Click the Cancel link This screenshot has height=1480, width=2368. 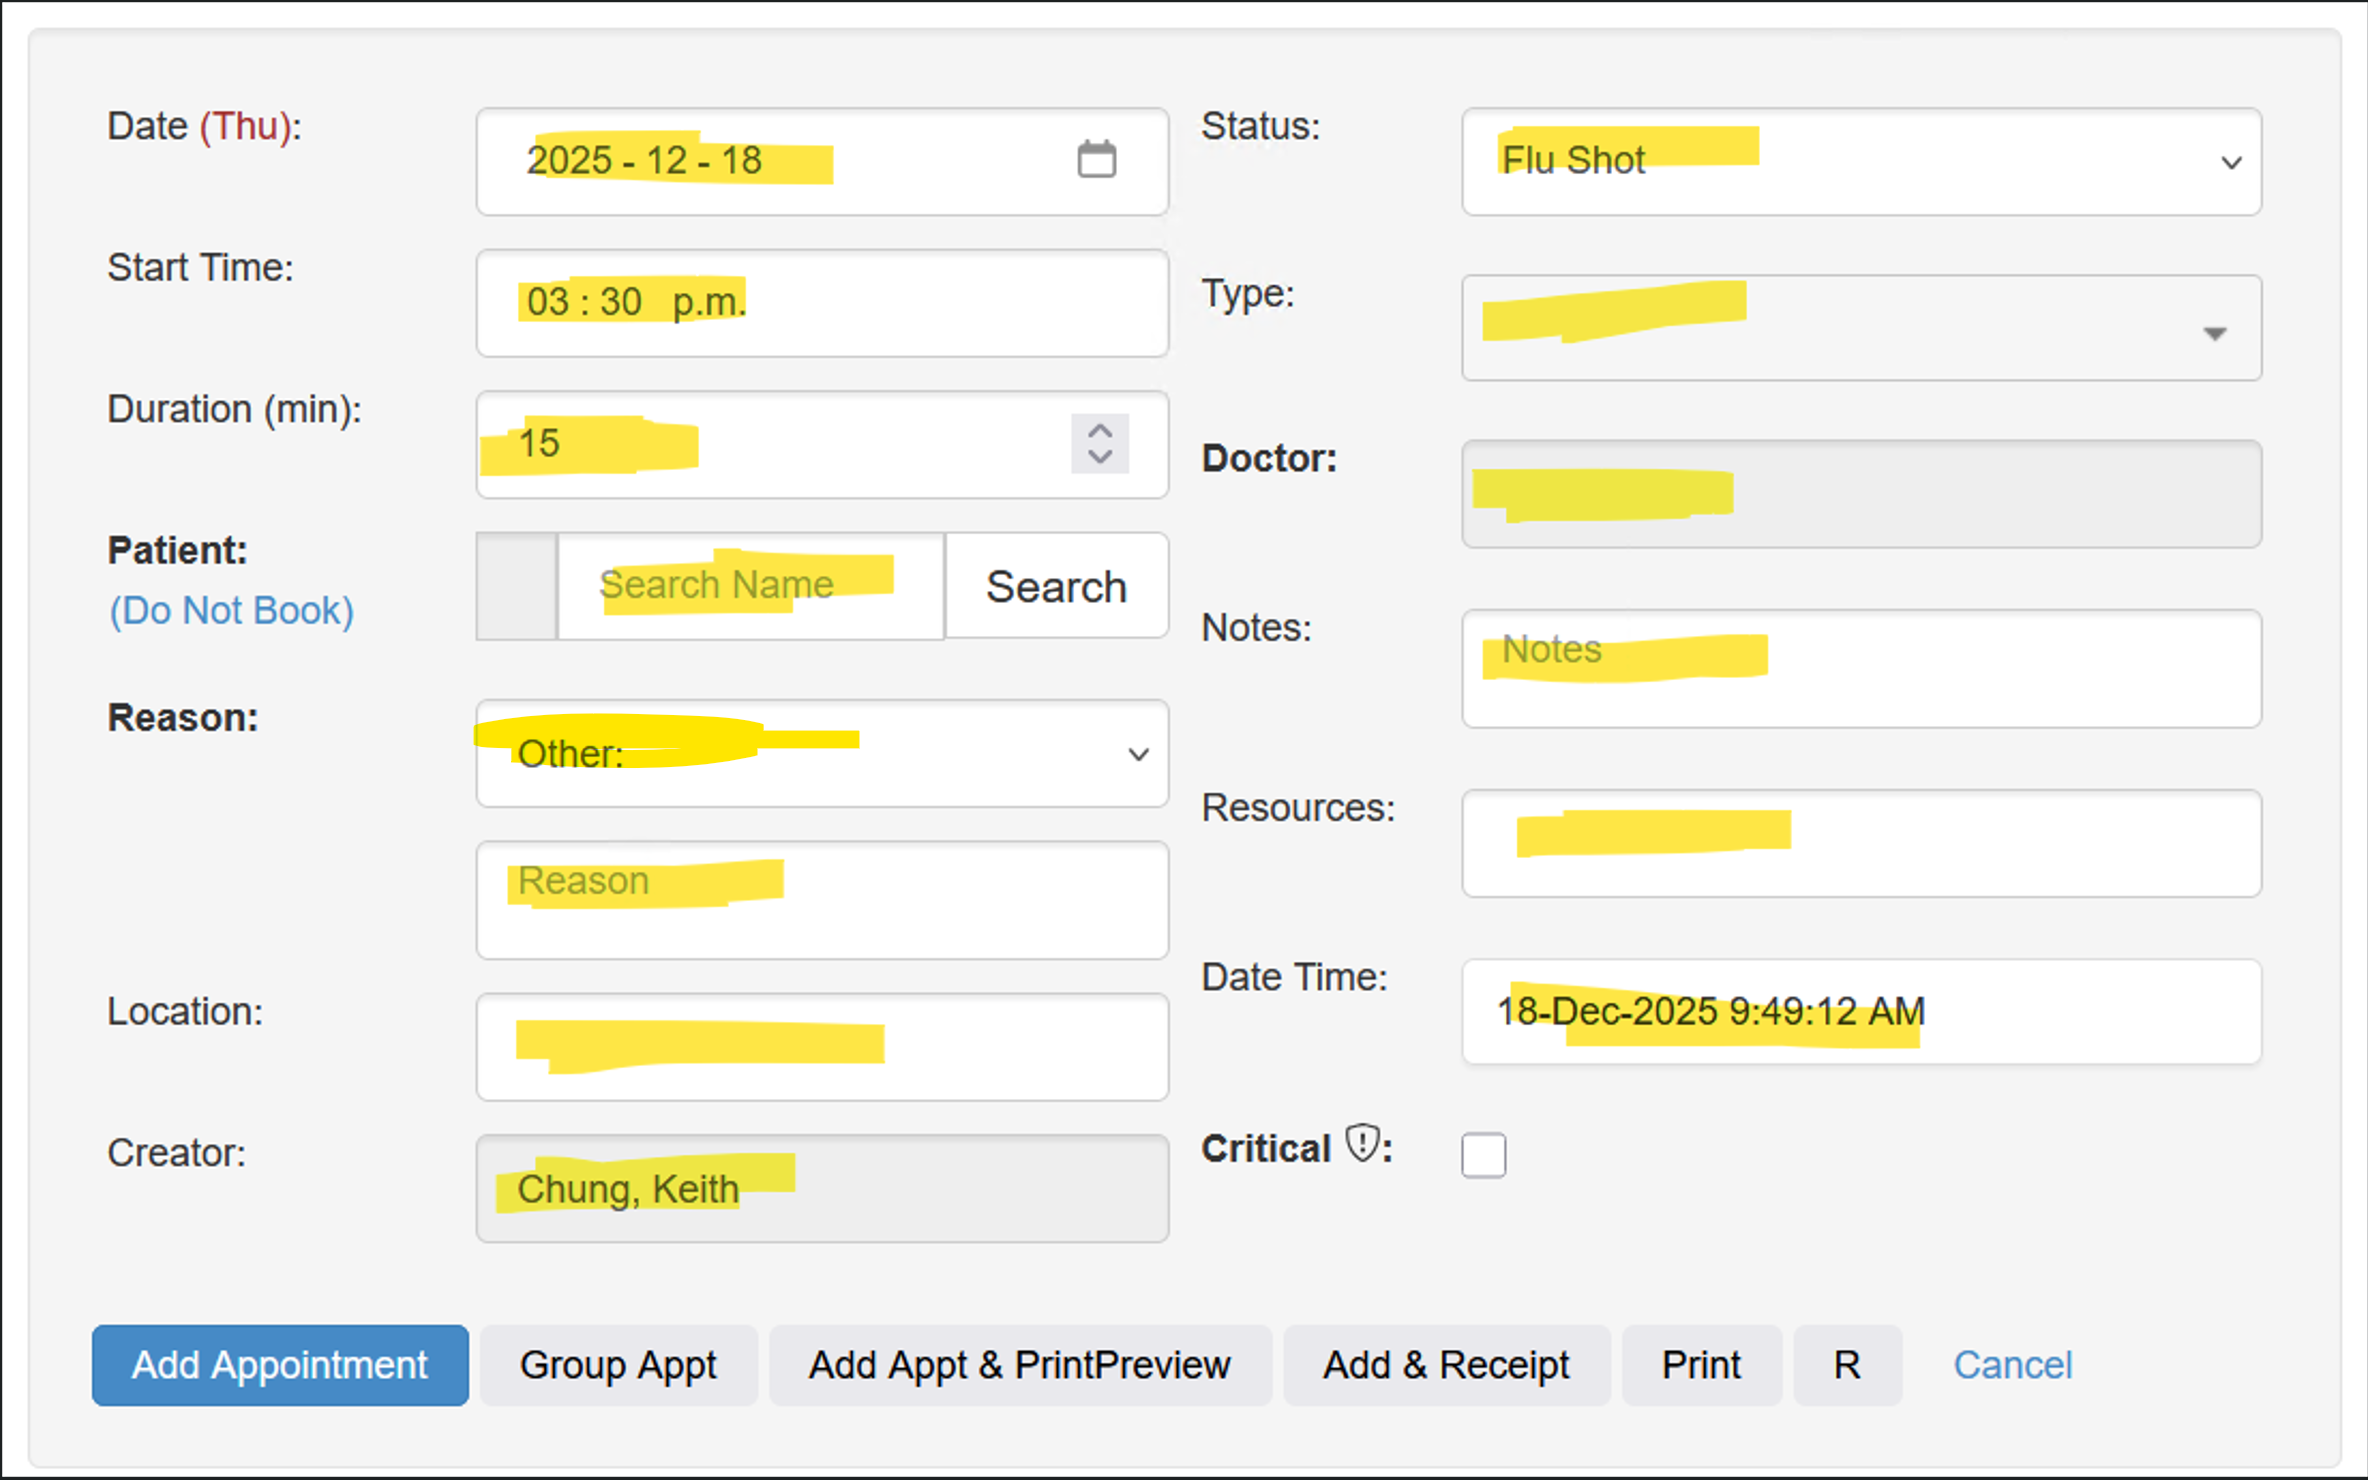(2012, 1365)
